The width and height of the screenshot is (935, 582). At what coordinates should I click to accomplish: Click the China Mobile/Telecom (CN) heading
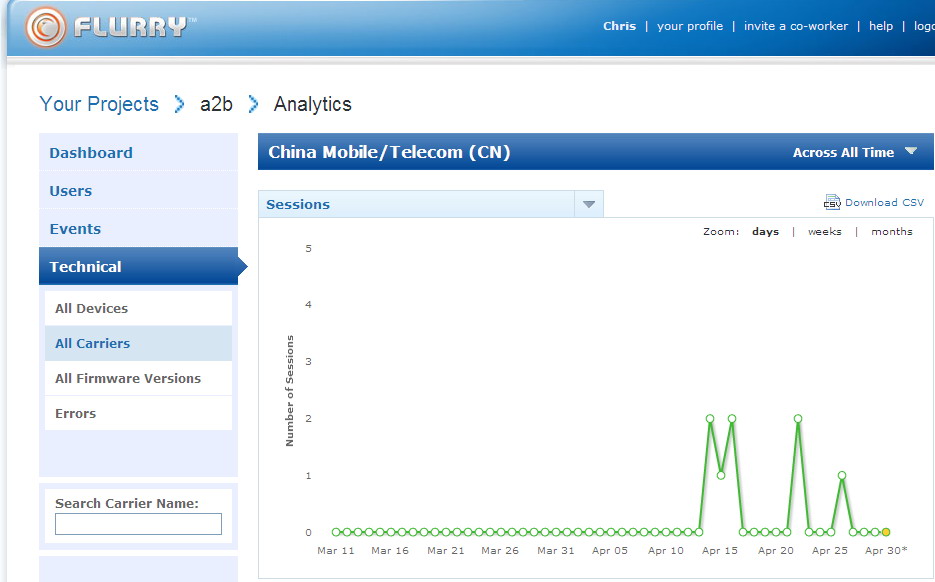pyautogui.click(x=389, y=152)
